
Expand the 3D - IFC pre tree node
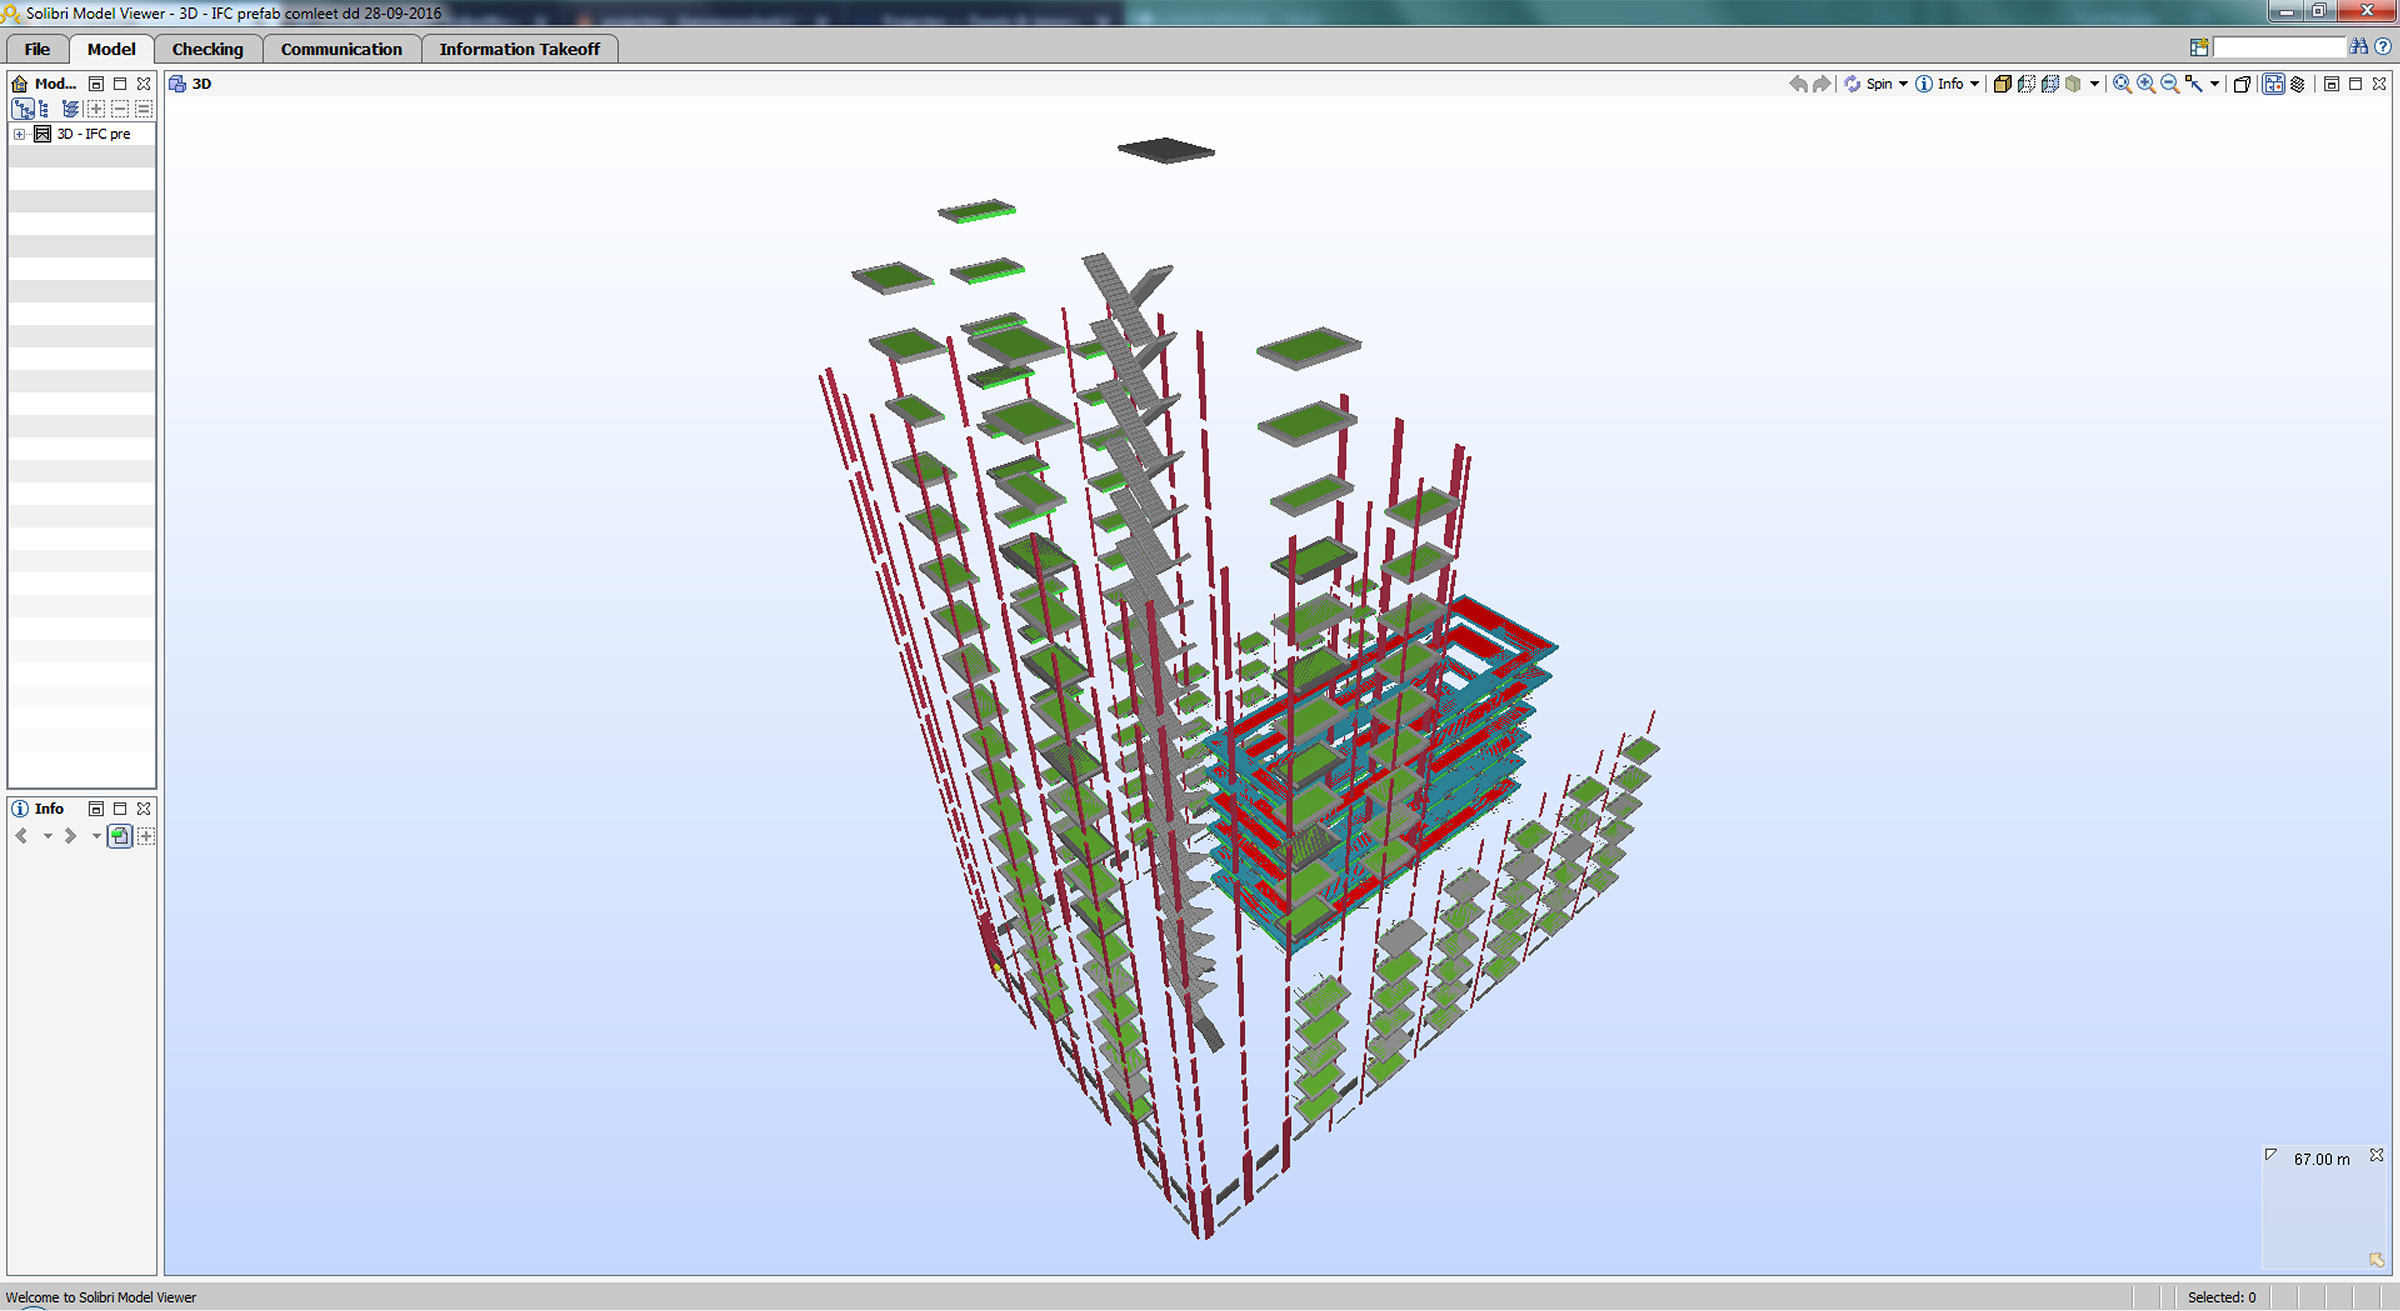tap(19, 134)
